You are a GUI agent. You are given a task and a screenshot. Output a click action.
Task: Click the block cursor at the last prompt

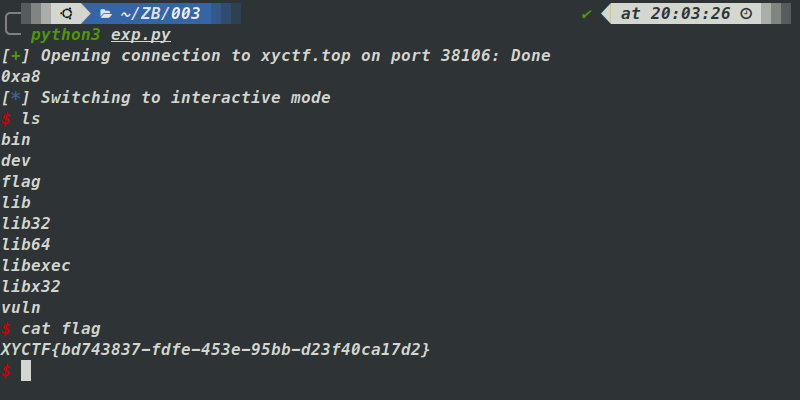click(x=26, y=370)
